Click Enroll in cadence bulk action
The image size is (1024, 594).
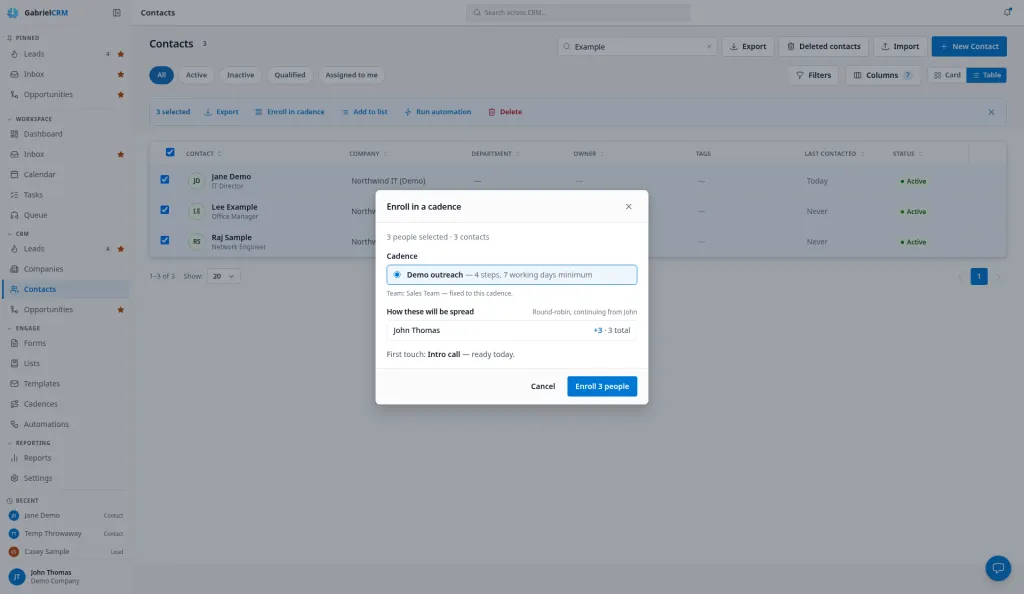click(289, 112)
